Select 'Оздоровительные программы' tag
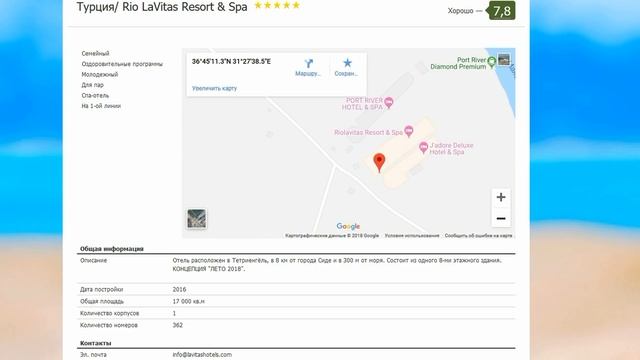 coord(122,64)
